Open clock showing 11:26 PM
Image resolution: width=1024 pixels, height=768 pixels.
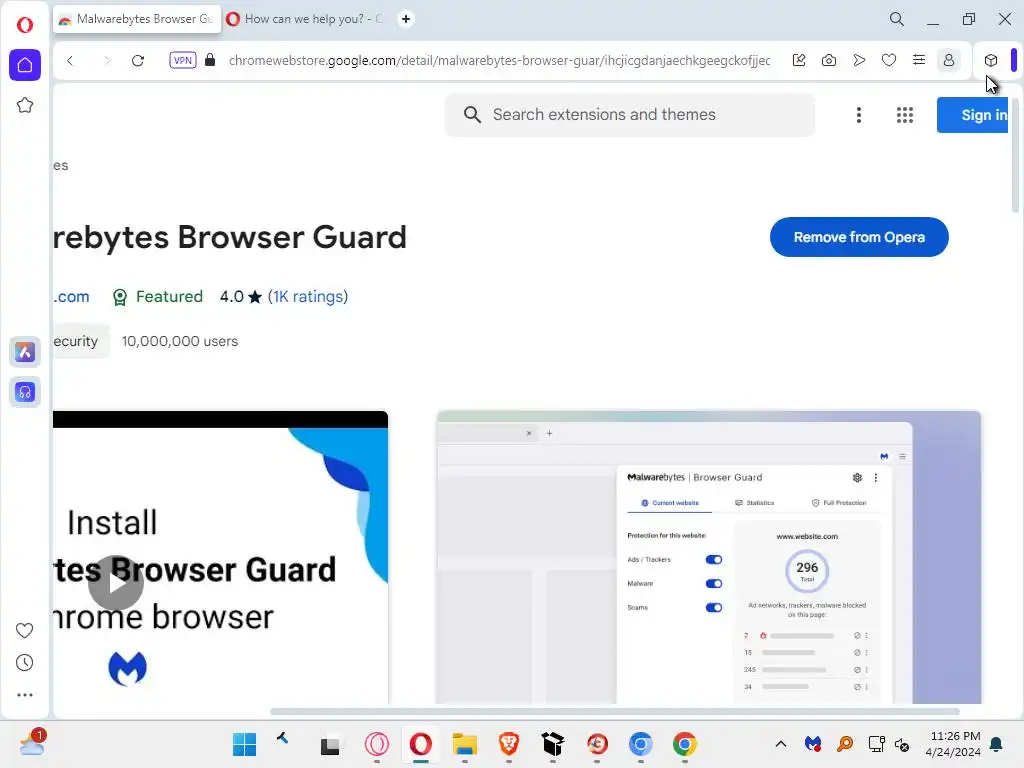953,744
